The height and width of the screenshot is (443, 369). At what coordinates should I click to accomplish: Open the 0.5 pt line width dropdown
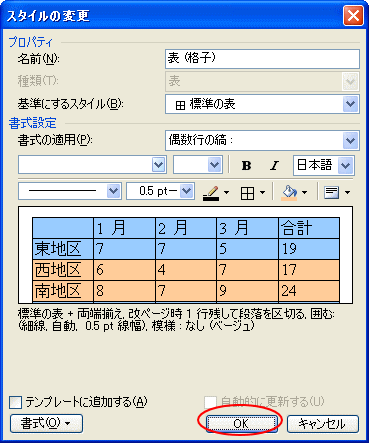(186, 191)
